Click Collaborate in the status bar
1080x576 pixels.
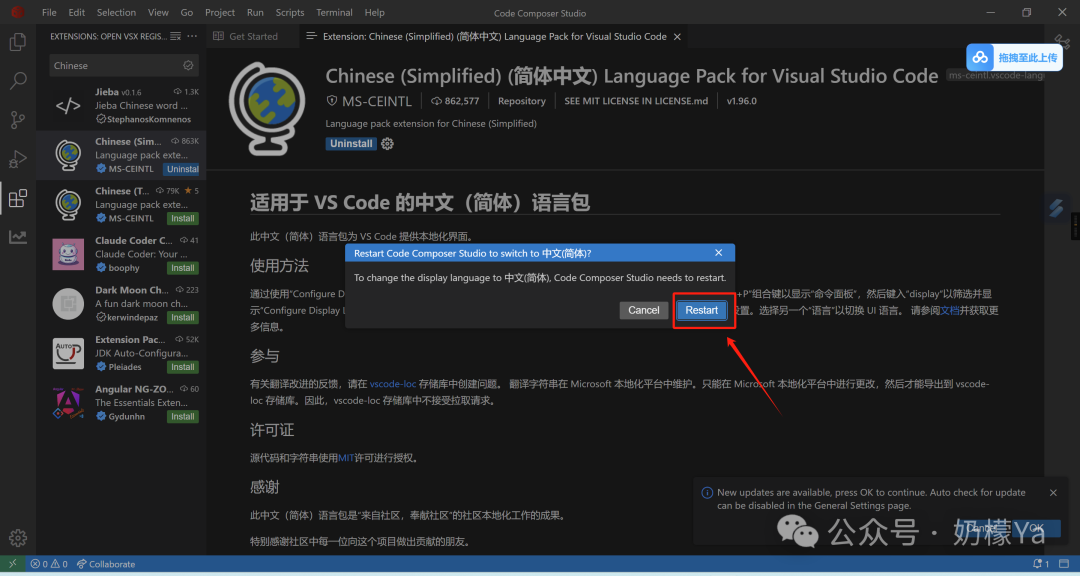point(106,564)
